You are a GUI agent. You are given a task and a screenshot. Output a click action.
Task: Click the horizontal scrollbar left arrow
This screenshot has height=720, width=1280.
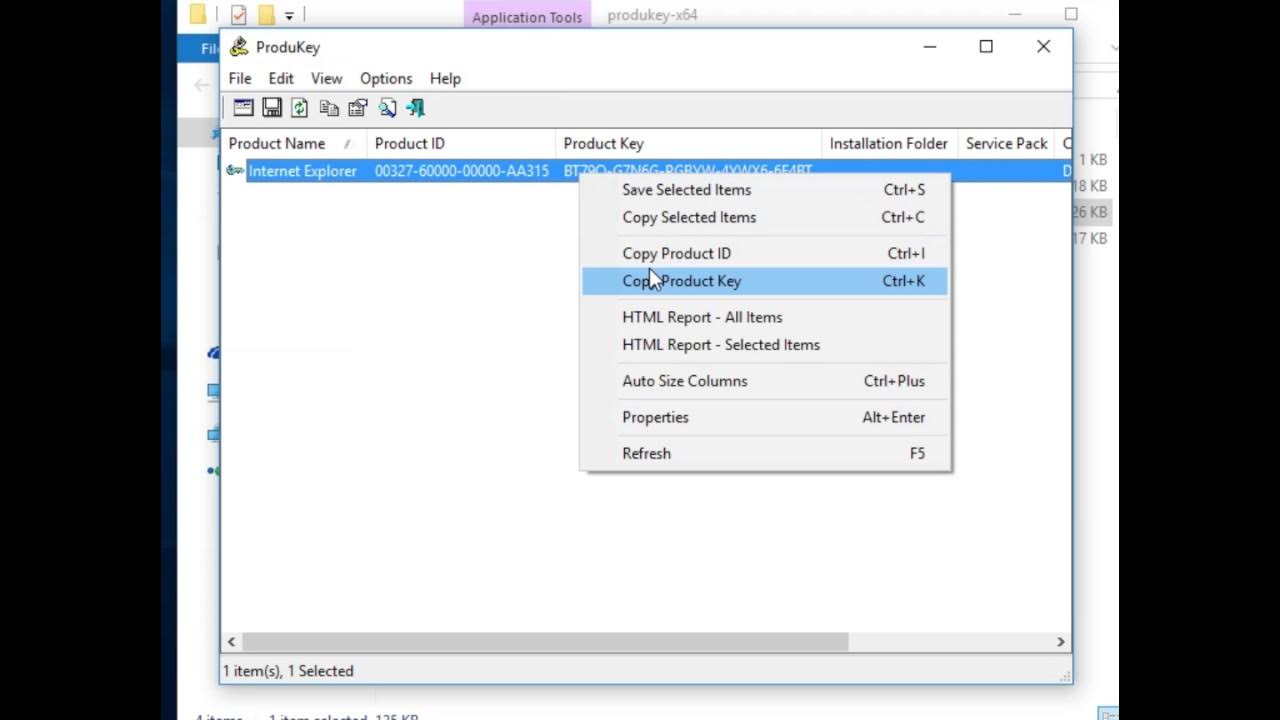click(x=232, y=642)
